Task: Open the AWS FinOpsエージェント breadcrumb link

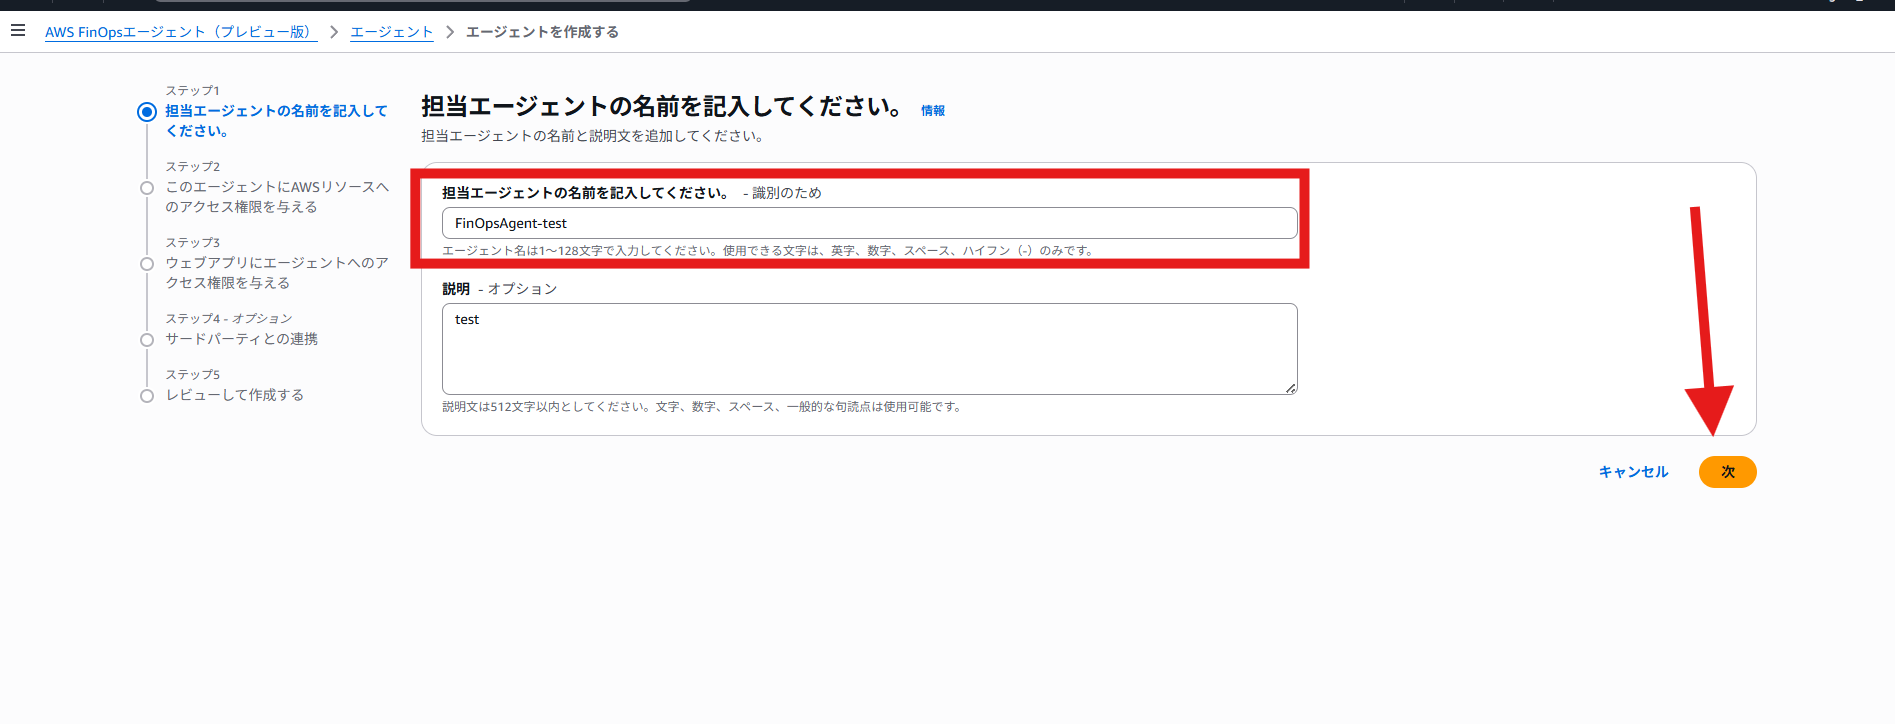Action: pyautogui.click(x=181, y=32)
